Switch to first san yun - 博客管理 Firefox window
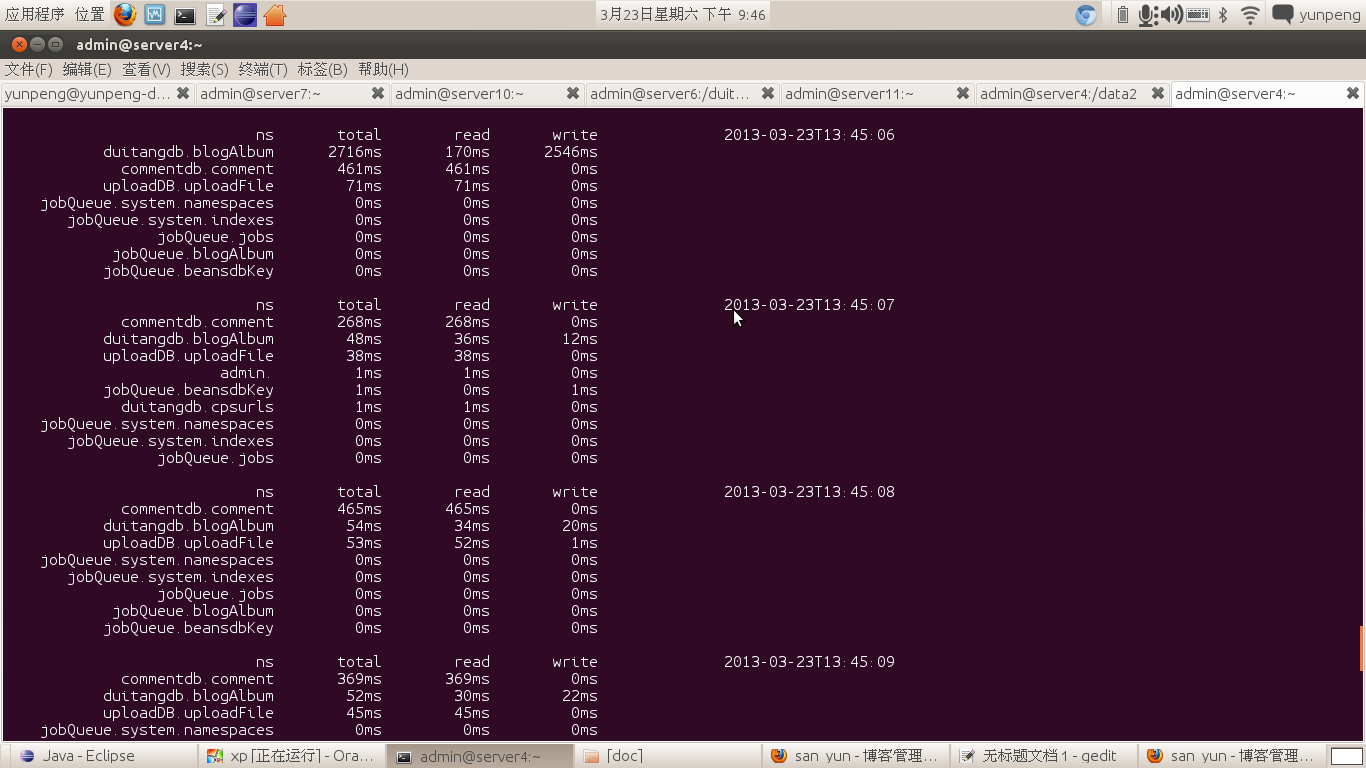This screenshot has width=1366, height=768. click(855, 756)
